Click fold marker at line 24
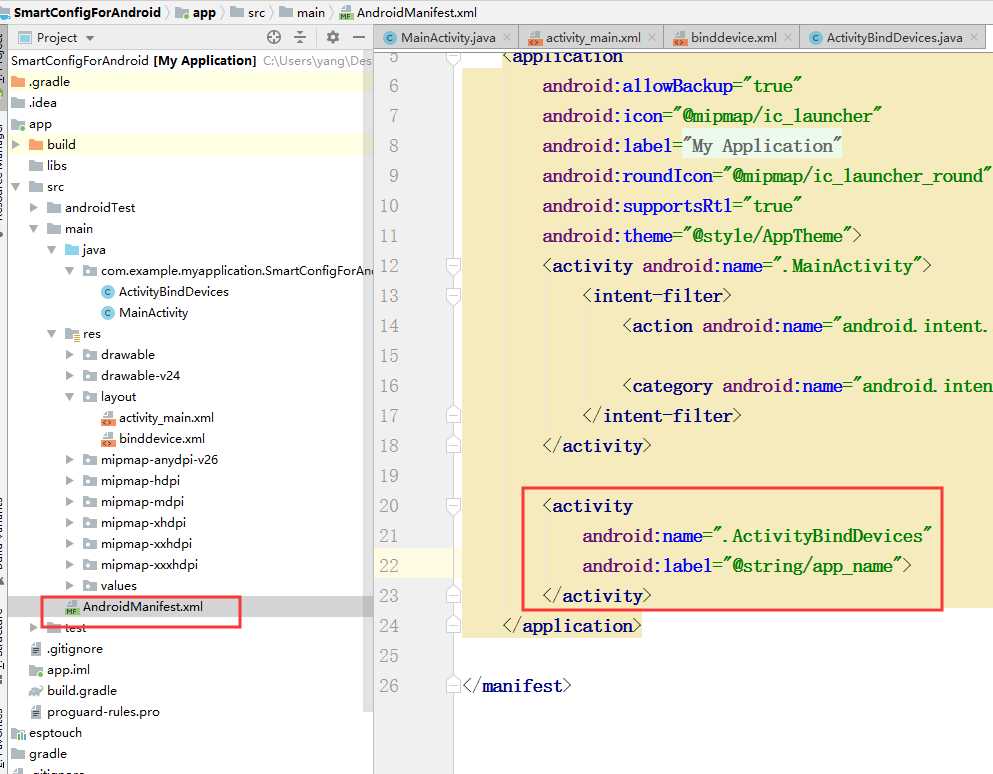The image size is (993, 774). click(453, 625)
